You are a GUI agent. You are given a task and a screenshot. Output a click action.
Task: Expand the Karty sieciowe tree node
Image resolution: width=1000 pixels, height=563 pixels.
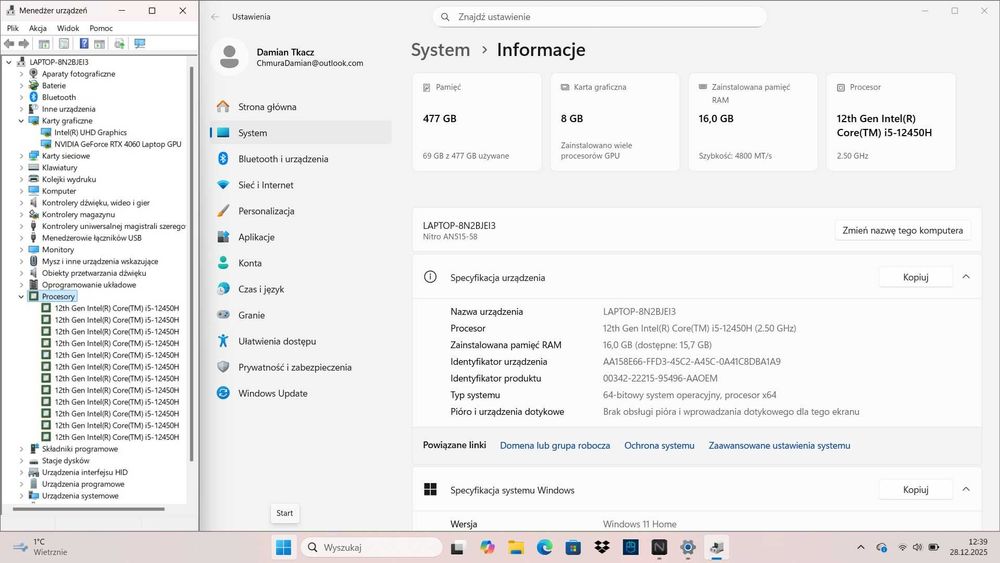pos(21,156)
